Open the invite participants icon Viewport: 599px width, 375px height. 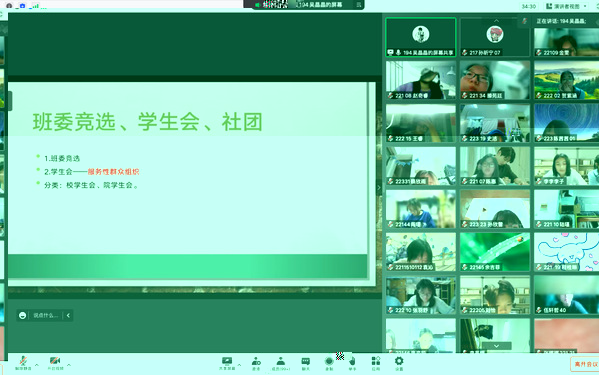[x=256, y=363]
